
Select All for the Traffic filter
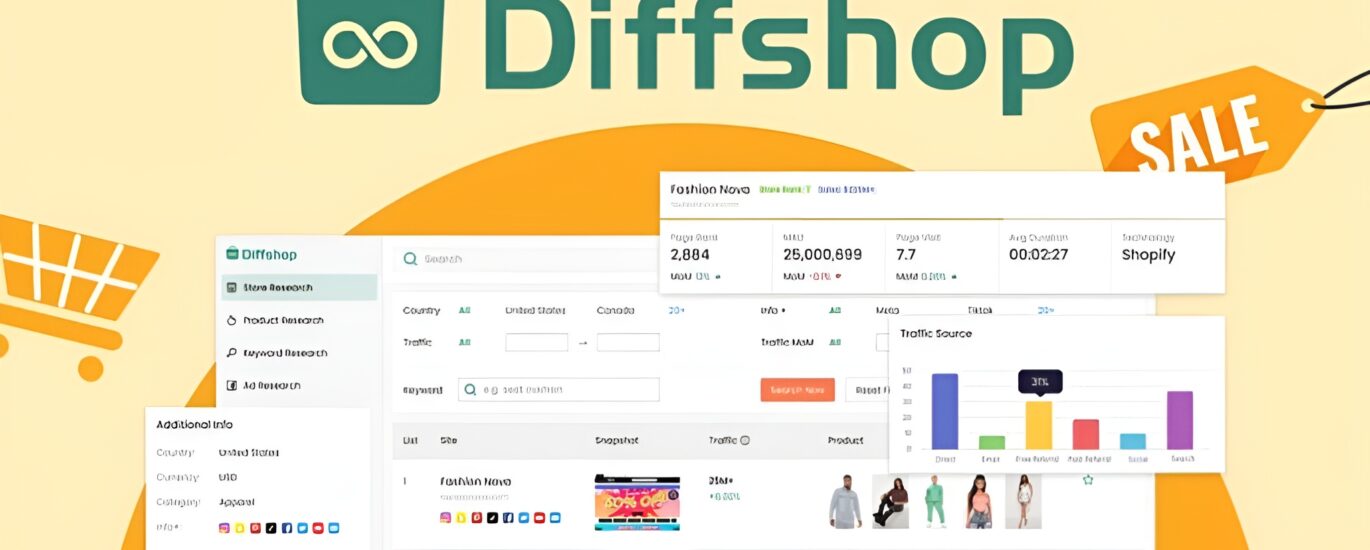pyautogui.click(x=465, y=342)
